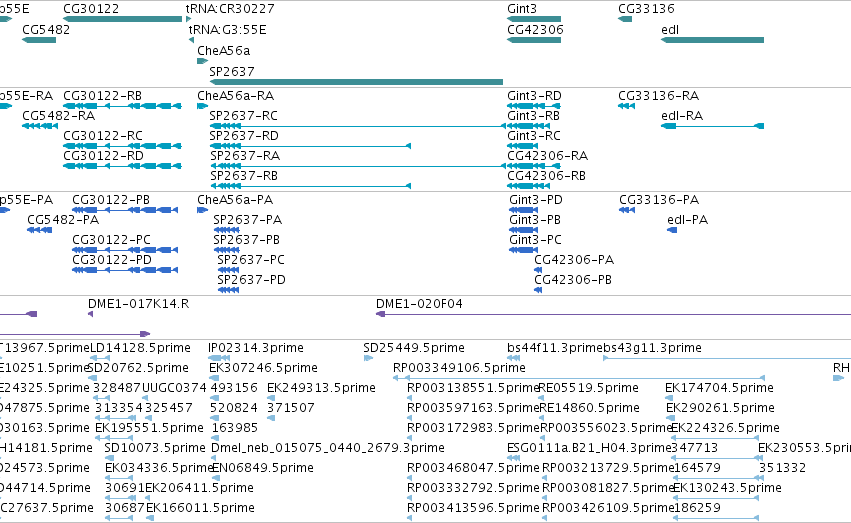Click the CG42306-PA protein label

[574, 260]
